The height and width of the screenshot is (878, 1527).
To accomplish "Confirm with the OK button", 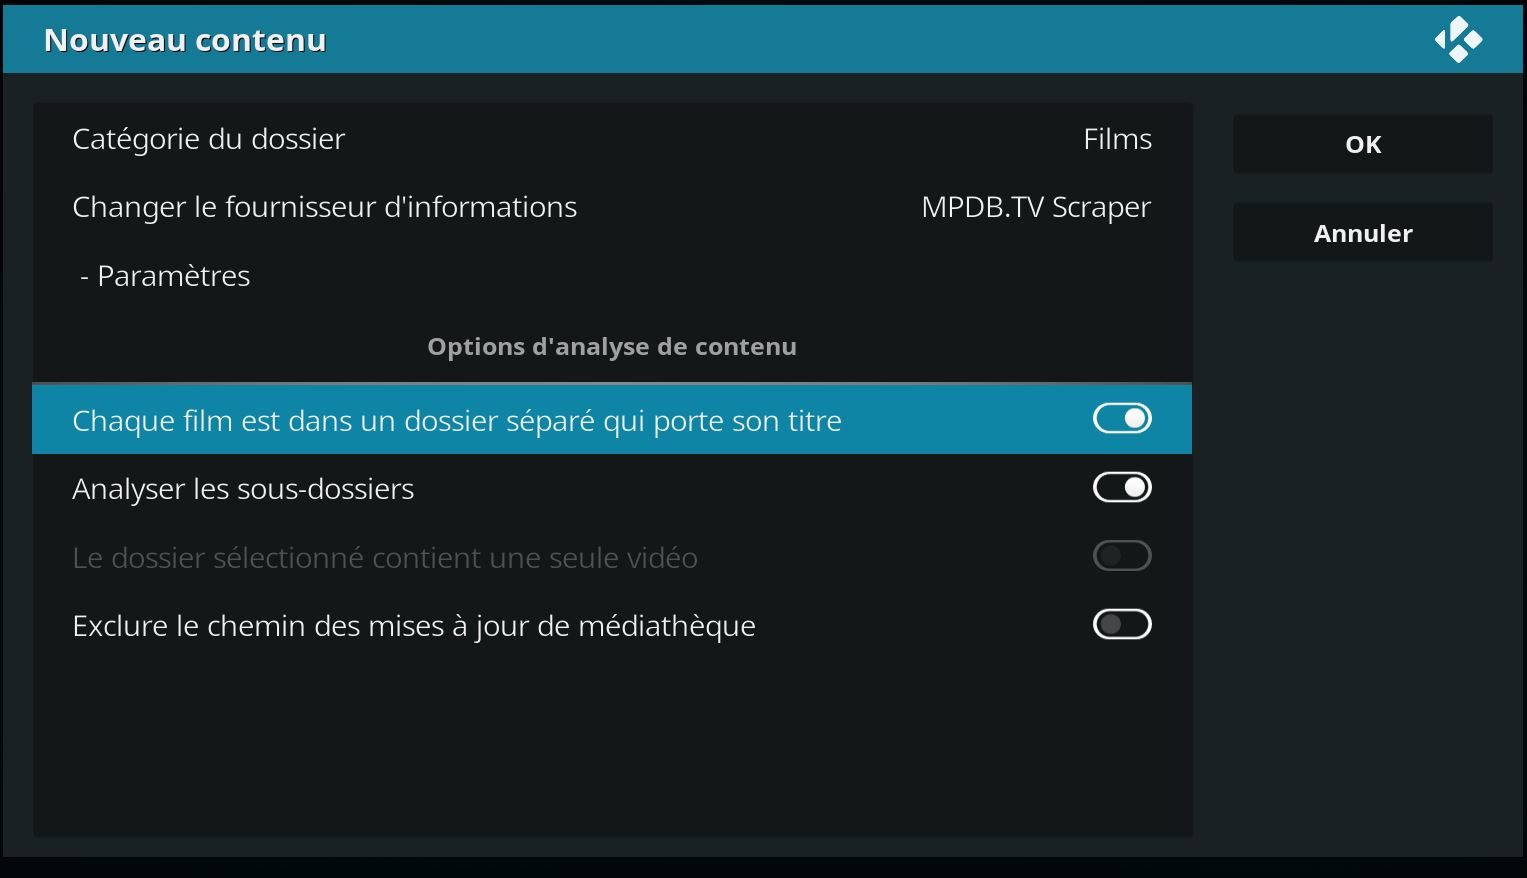I will (x=1363, y=144).
